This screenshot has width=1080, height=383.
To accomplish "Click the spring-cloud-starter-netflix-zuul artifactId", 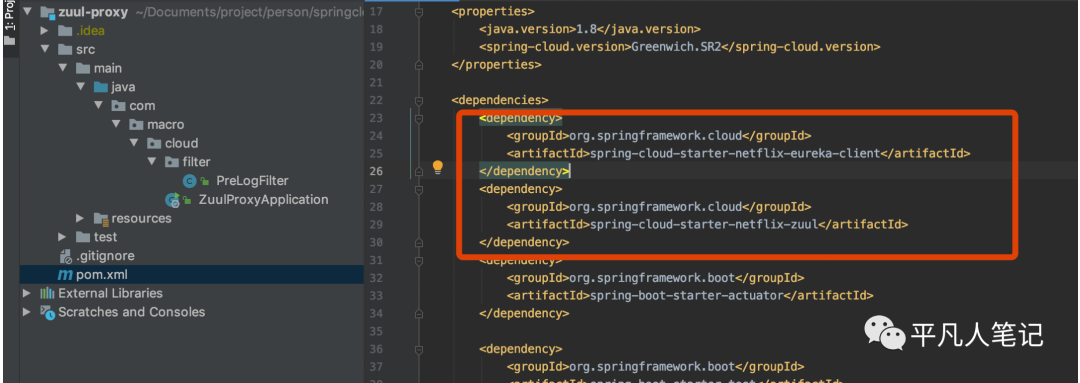I will coord(705,225).
